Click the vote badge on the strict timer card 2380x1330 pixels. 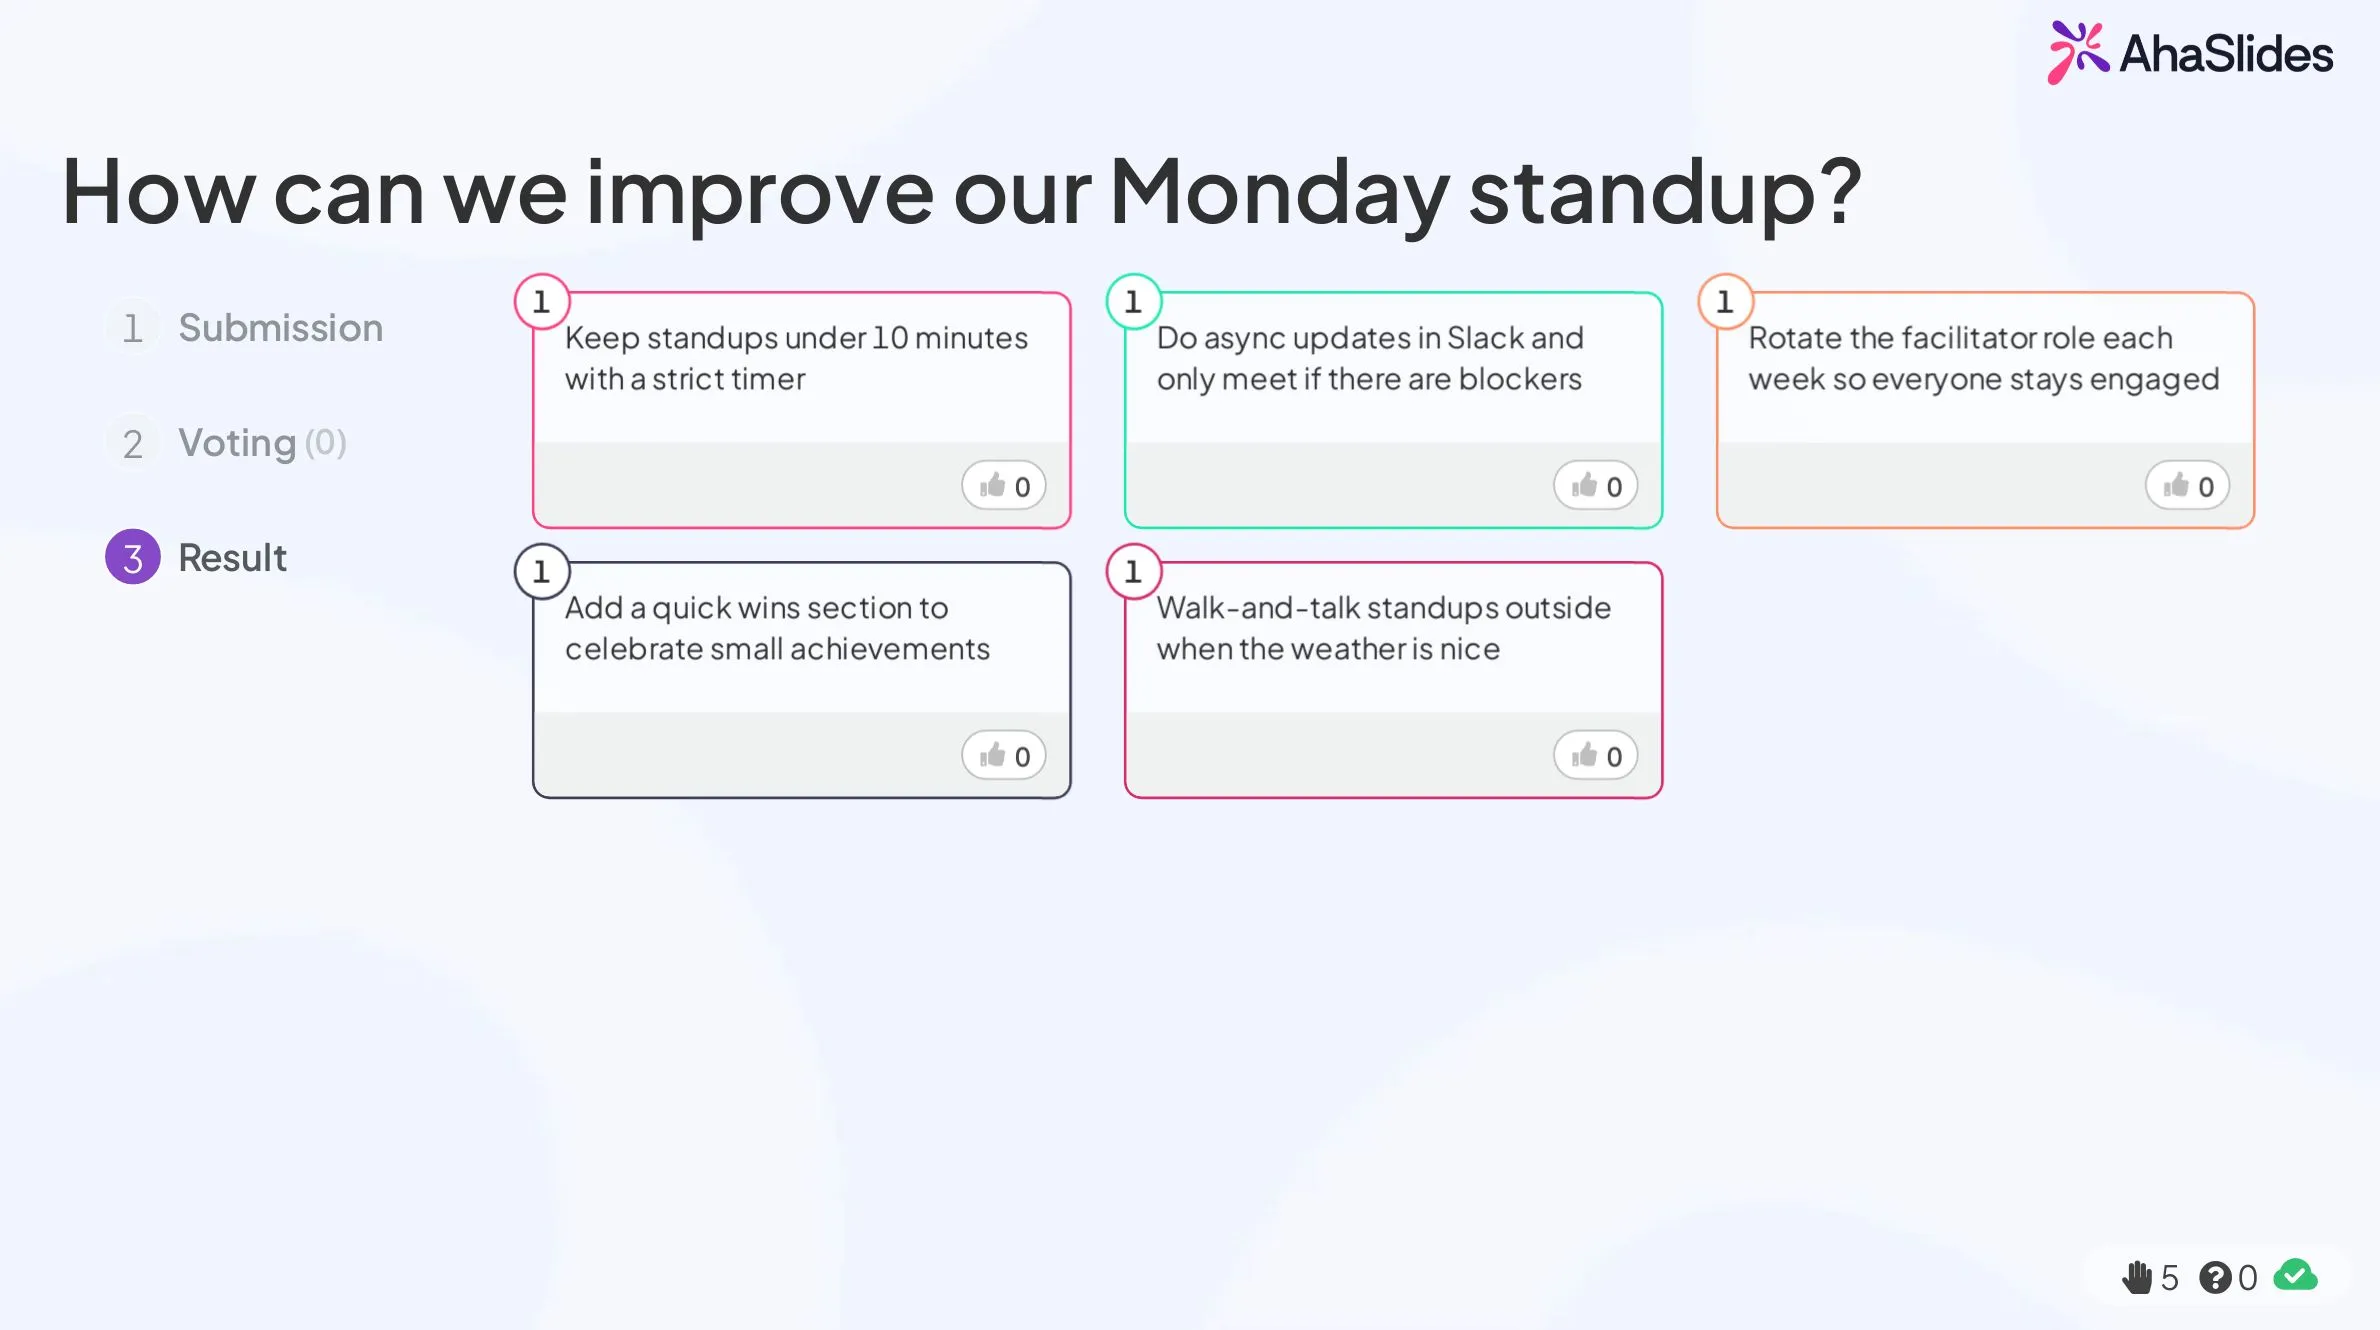[x=541, y=301]
